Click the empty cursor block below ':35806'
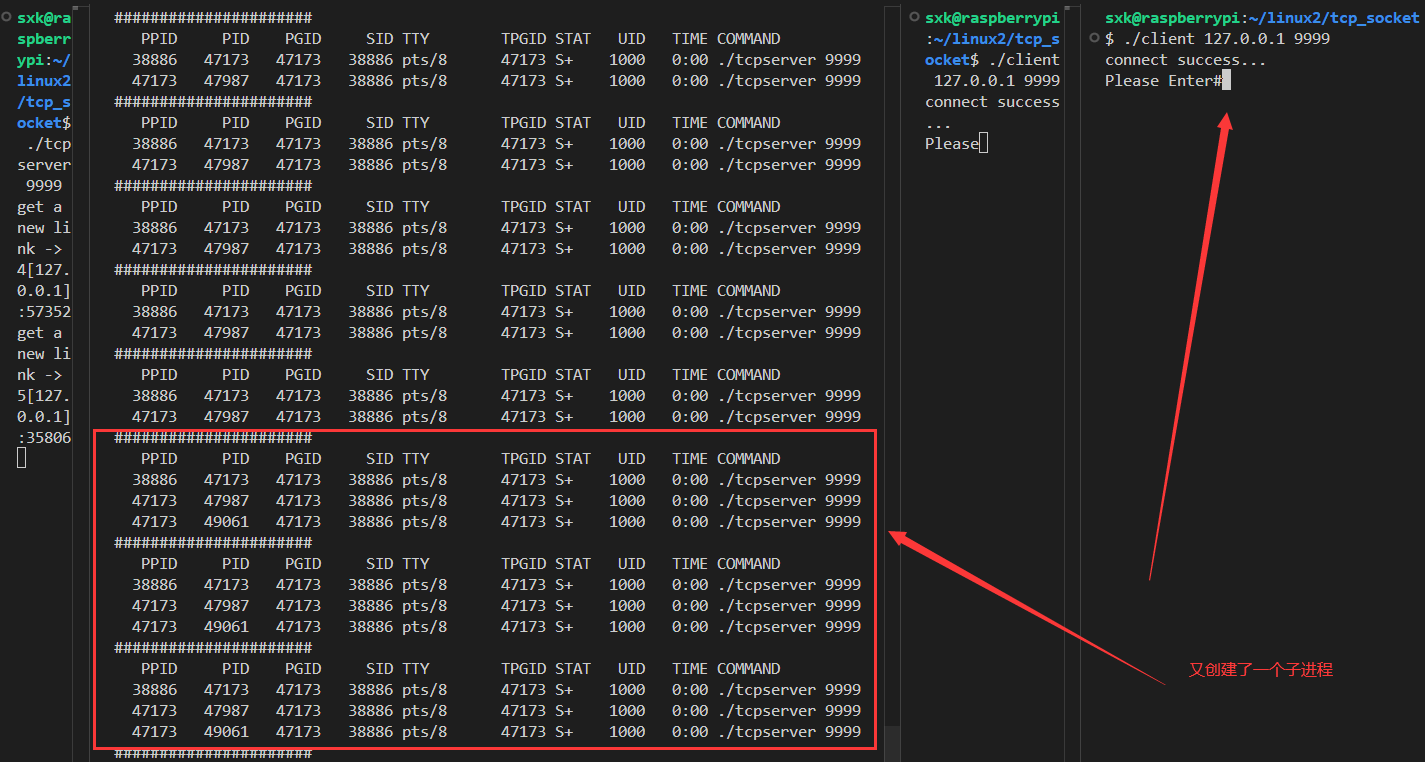The height and width of the screenshot is (762, 1425). pos(21,458)
